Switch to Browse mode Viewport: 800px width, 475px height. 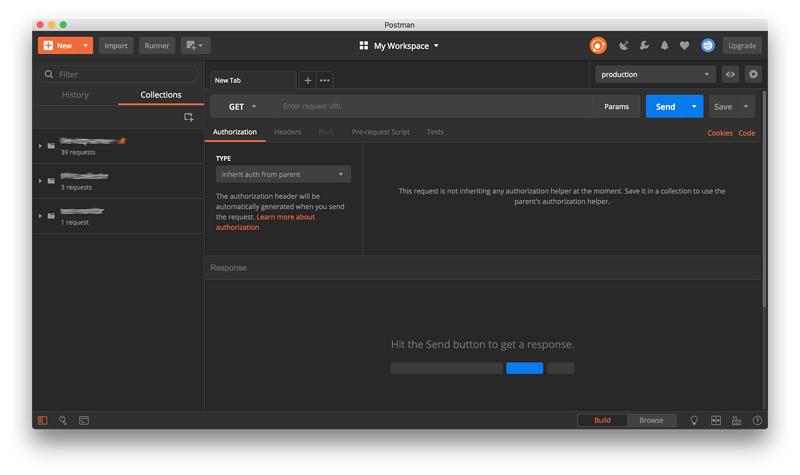tap(651, 420)
